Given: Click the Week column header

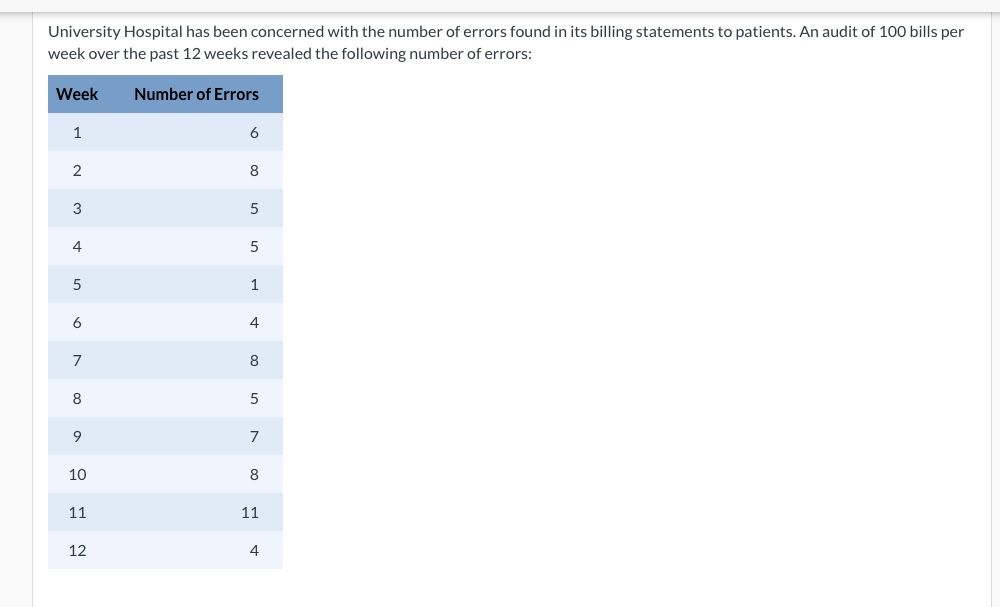Looking at the screenshot, I should [77, 94].
